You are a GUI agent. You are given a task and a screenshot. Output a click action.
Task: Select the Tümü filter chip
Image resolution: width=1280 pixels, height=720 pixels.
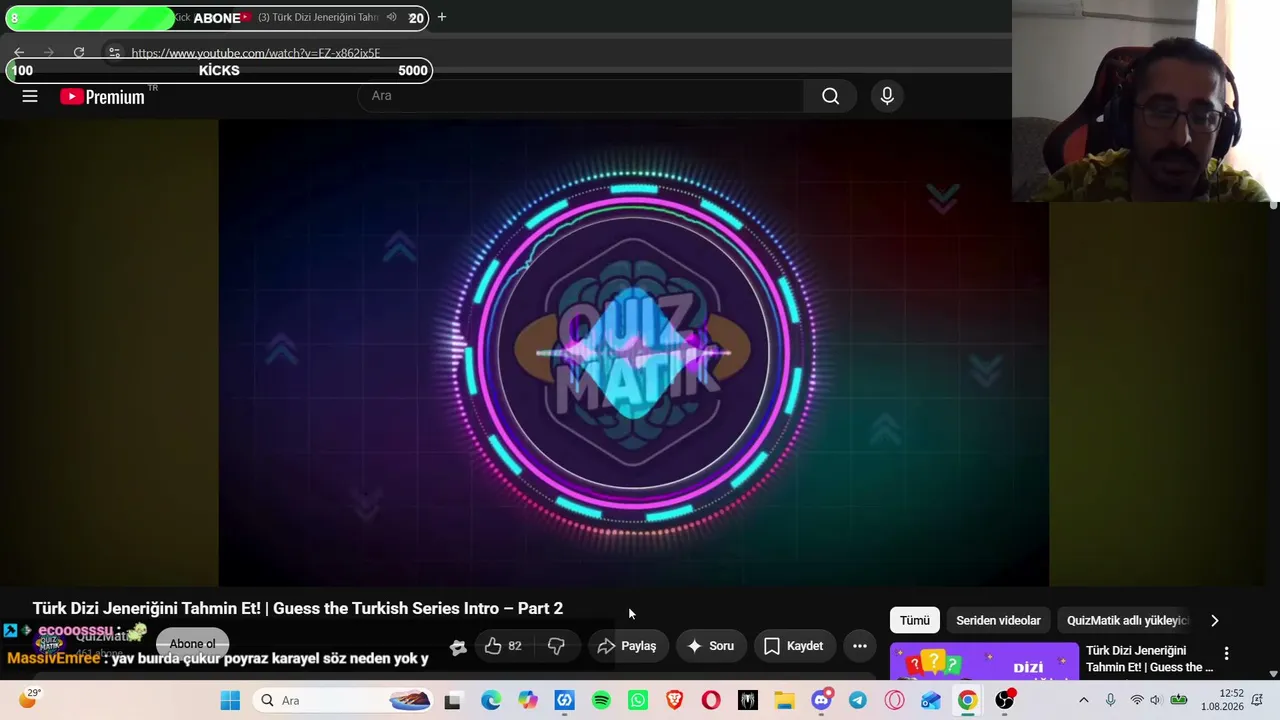pos(914,620)
